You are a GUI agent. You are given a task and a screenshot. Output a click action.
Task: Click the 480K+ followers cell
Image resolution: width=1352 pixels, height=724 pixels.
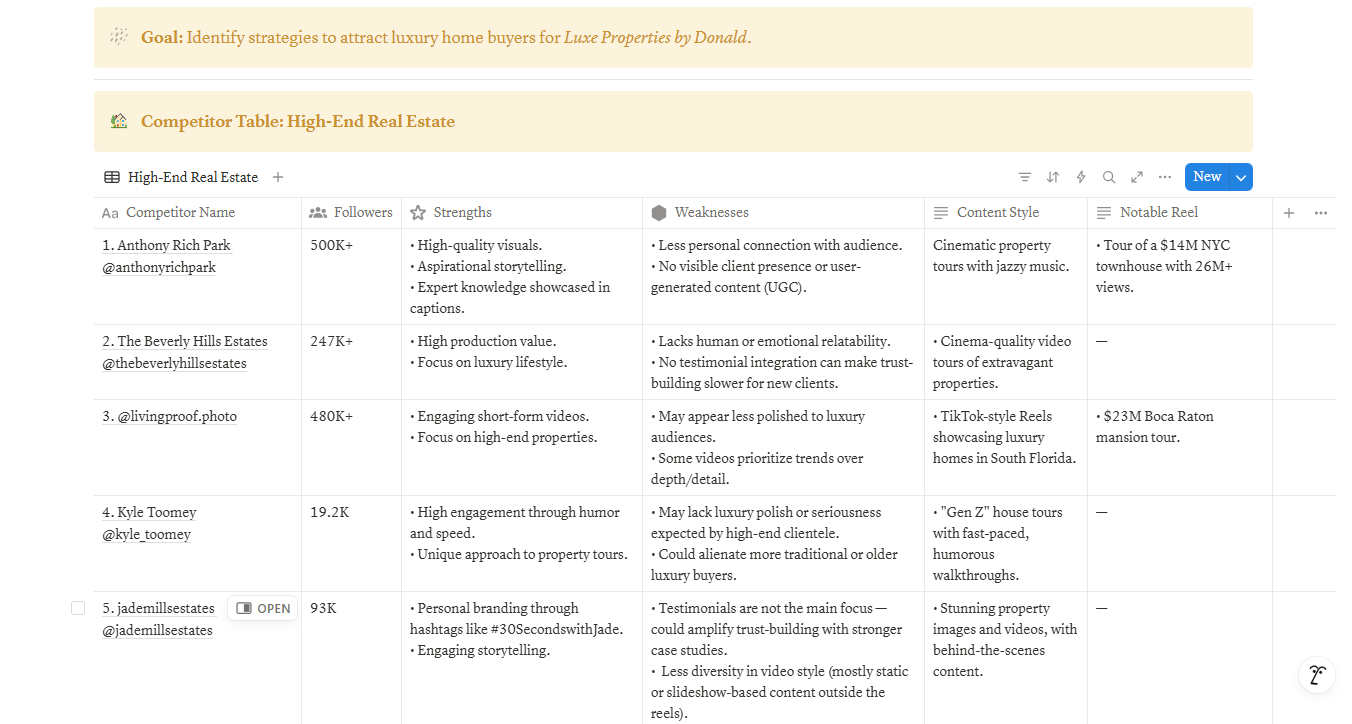351,448
